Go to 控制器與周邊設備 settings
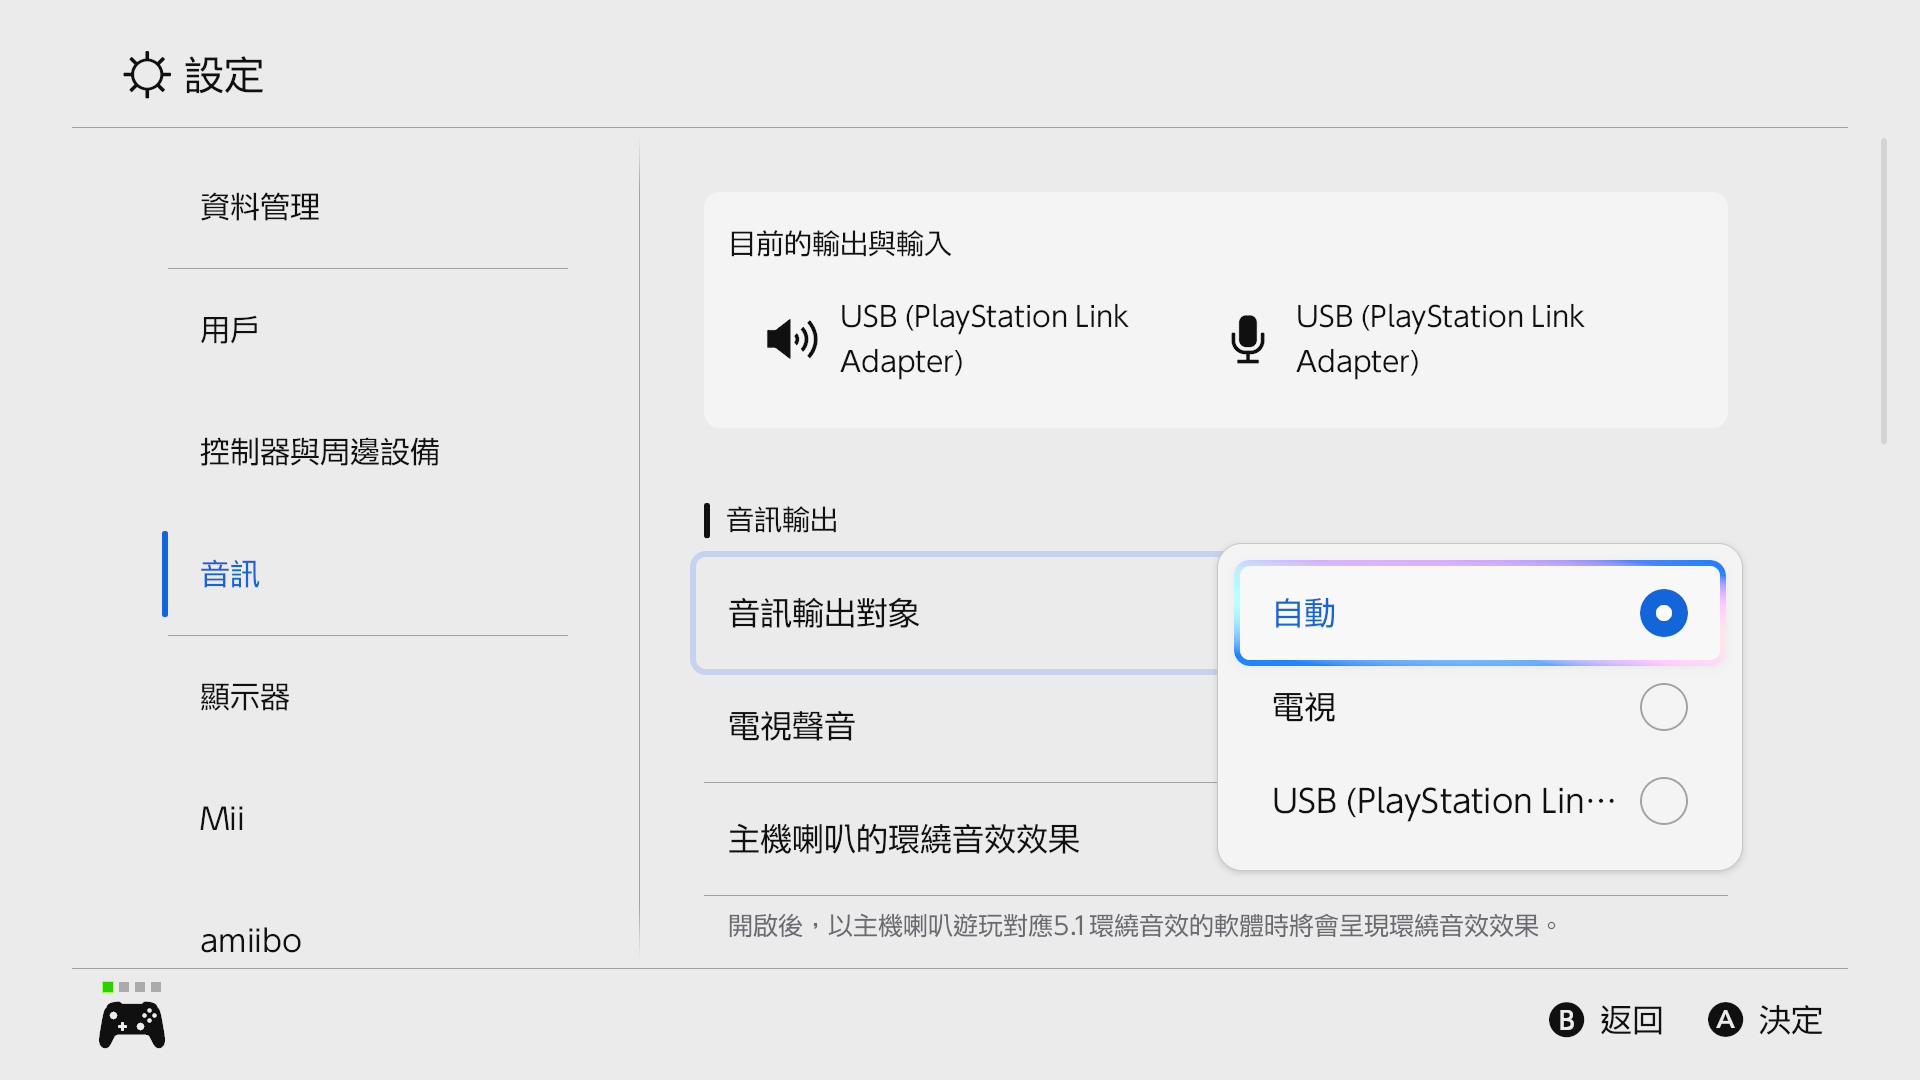This screenshot has width=1920, height=1080. 320,452
